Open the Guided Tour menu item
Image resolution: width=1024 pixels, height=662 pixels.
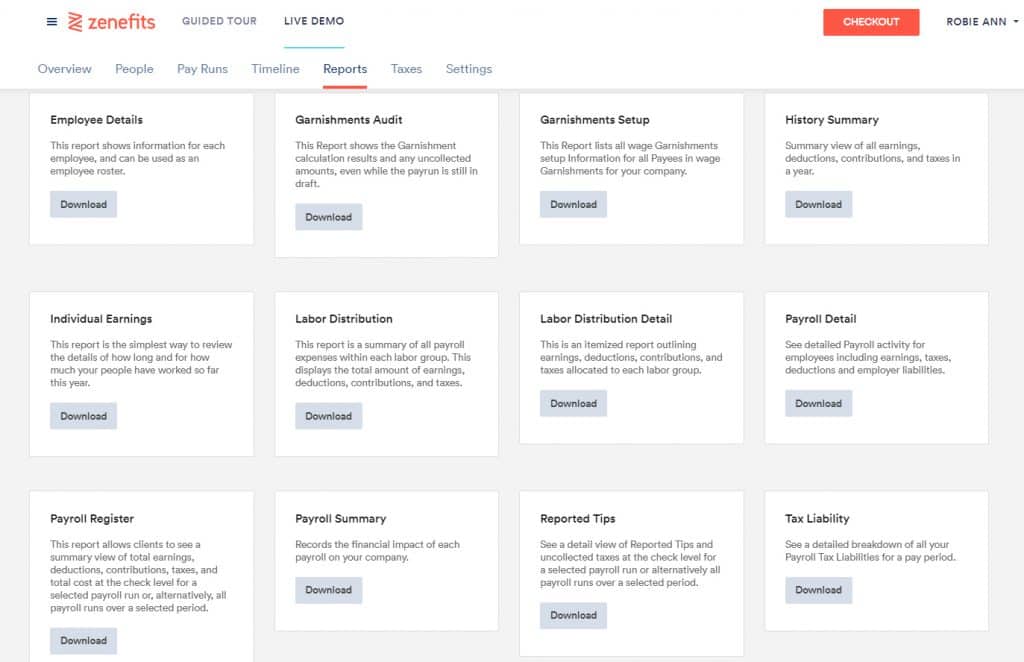[x=219, y=21]
